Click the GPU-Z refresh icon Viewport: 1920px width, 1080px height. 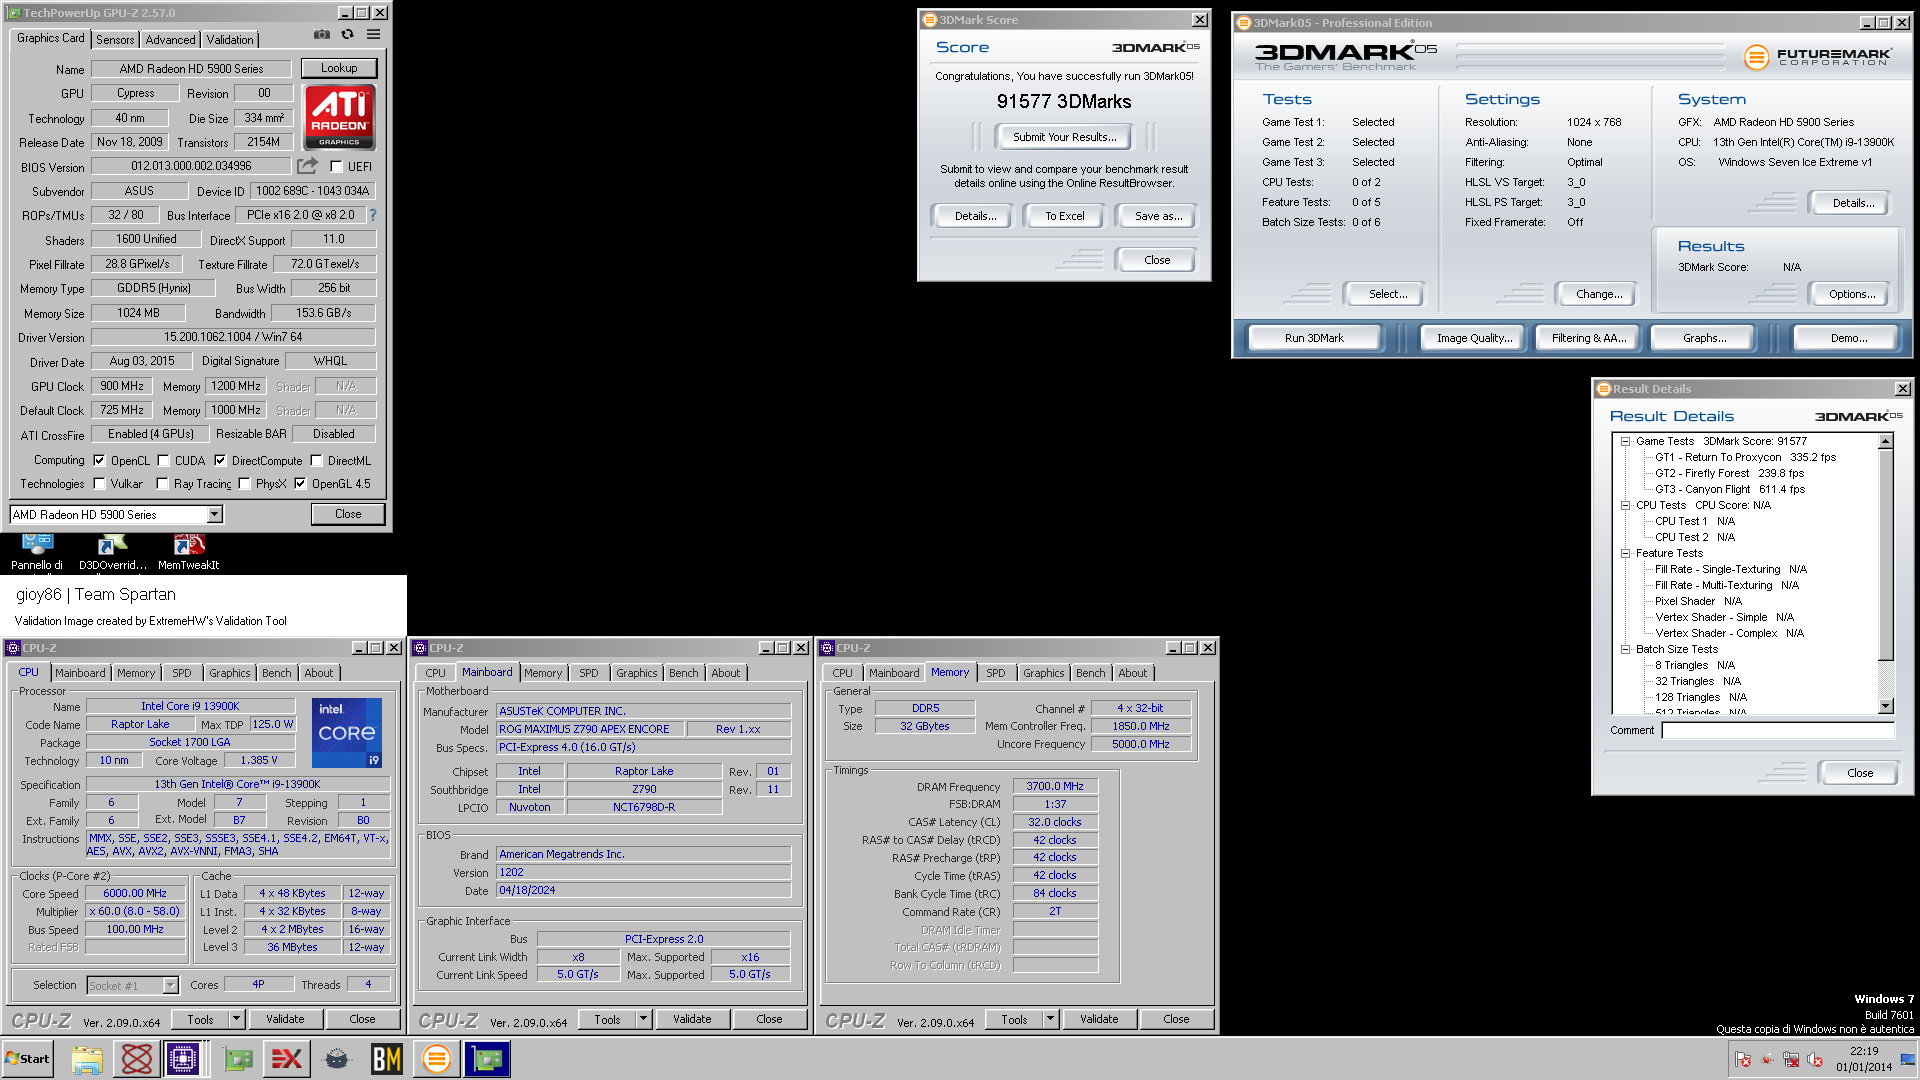pos(347,34)
